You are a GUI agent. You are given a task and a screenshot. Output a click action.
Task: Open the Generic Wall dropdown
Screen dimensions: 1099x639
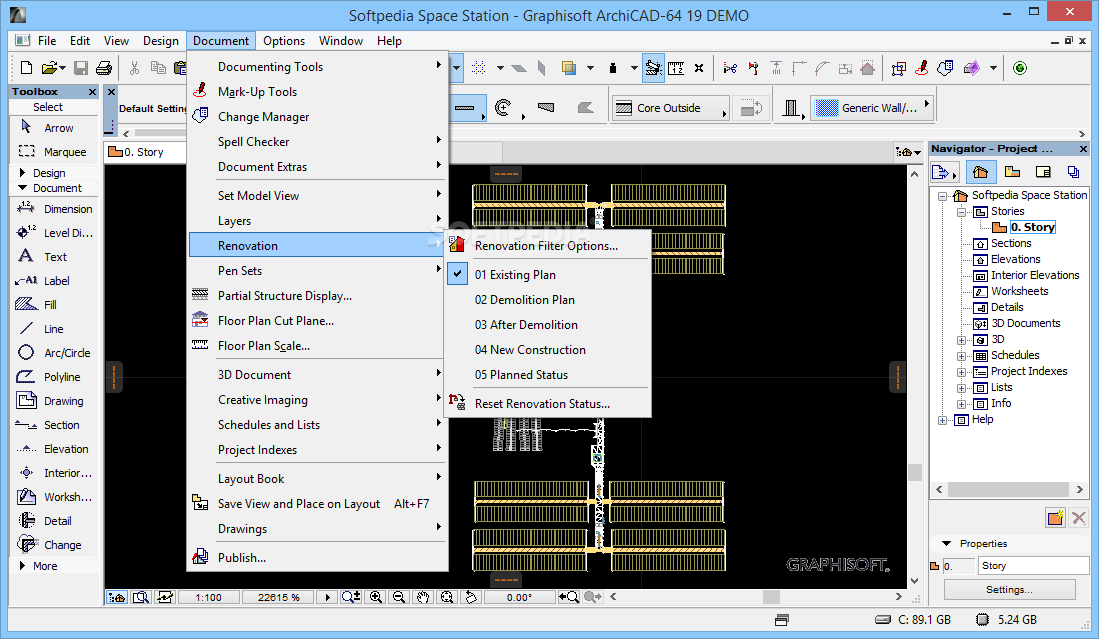click(x=873, y=108)
